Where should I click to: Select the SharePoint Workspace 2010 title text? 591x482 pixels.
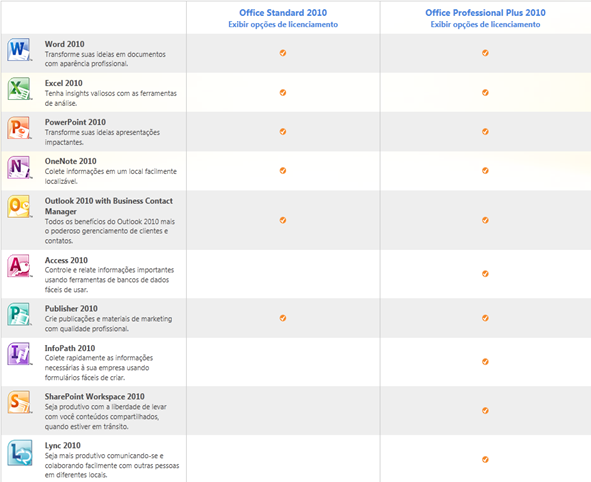95,397
